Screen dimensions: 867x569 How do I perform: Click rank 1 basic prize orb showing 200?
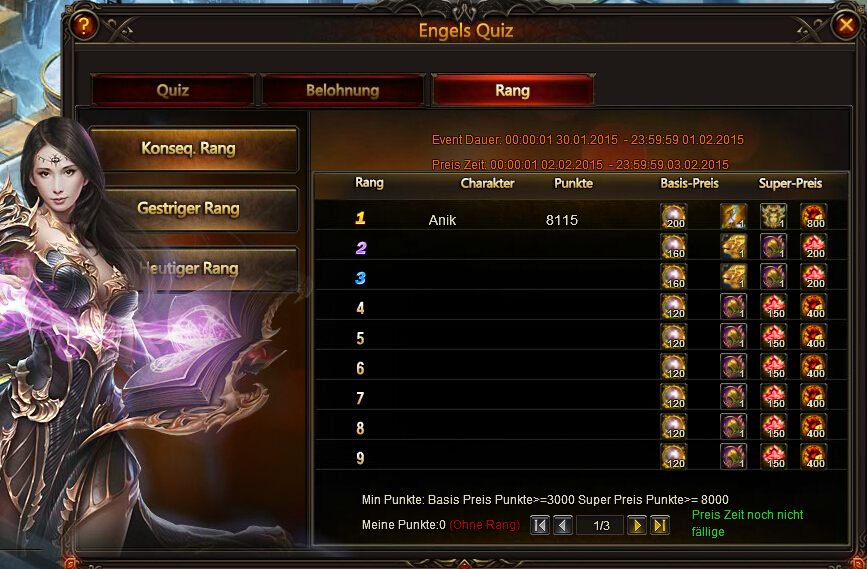pos(673,216)
